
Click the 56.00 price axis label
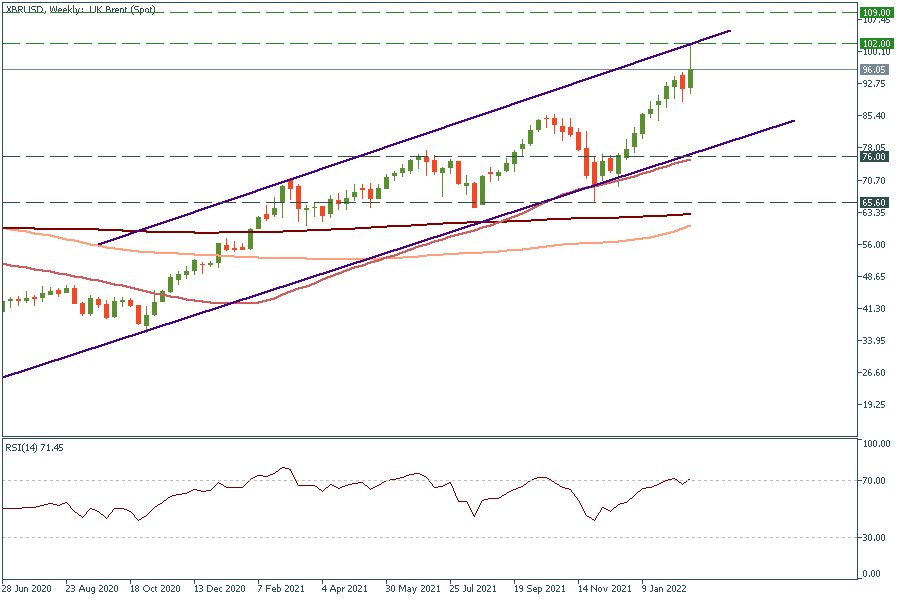(x=875, y=245)
